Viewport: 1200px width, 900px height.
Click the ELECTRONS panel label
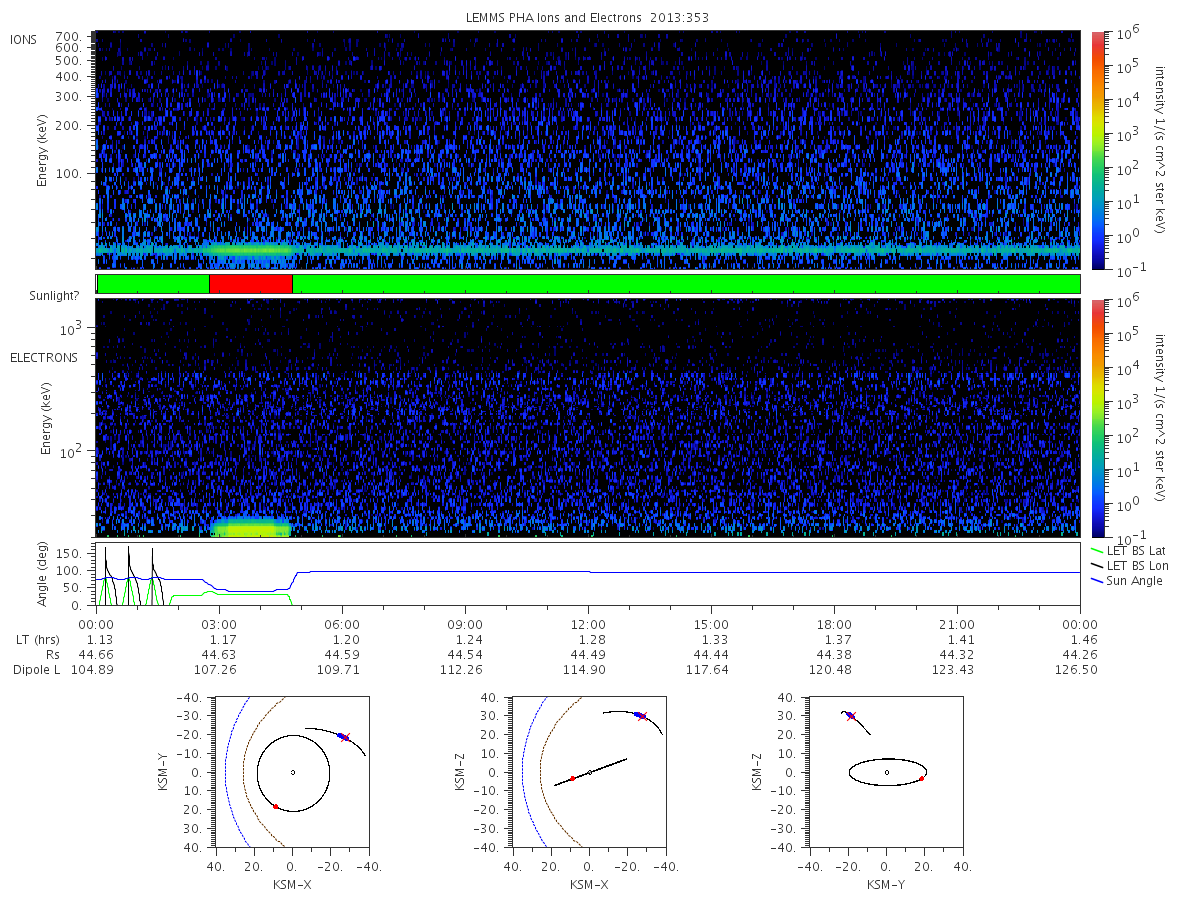[44, 358]
